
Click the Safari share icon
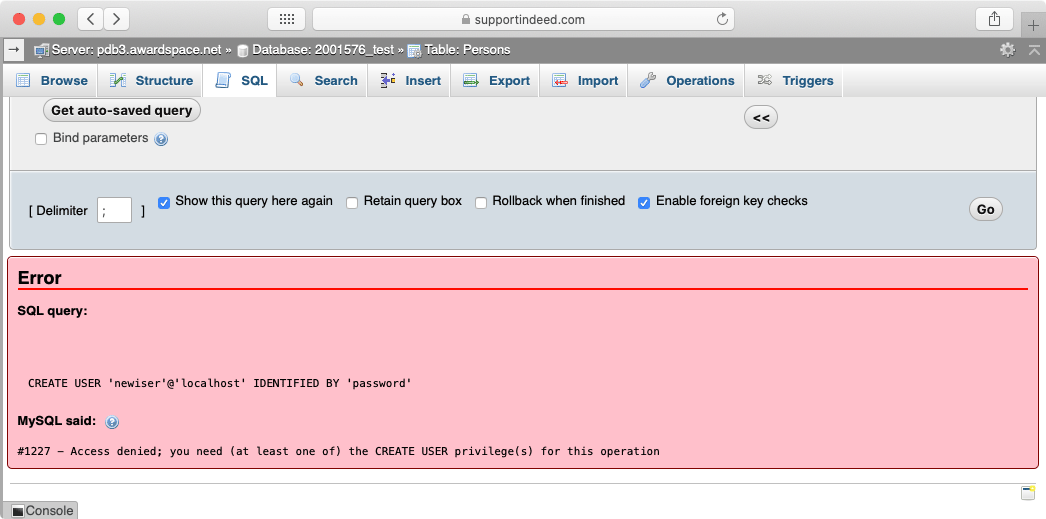994,19
